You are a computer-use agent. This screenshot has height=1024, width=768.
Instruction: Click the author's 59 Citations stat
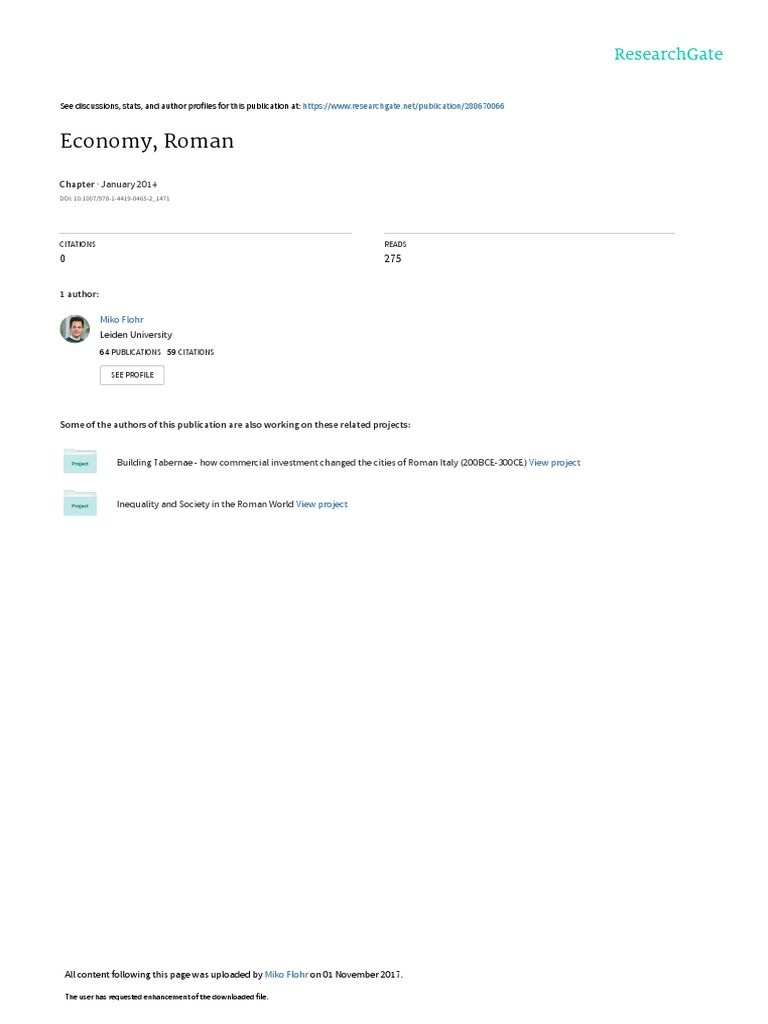pos(190,352)
